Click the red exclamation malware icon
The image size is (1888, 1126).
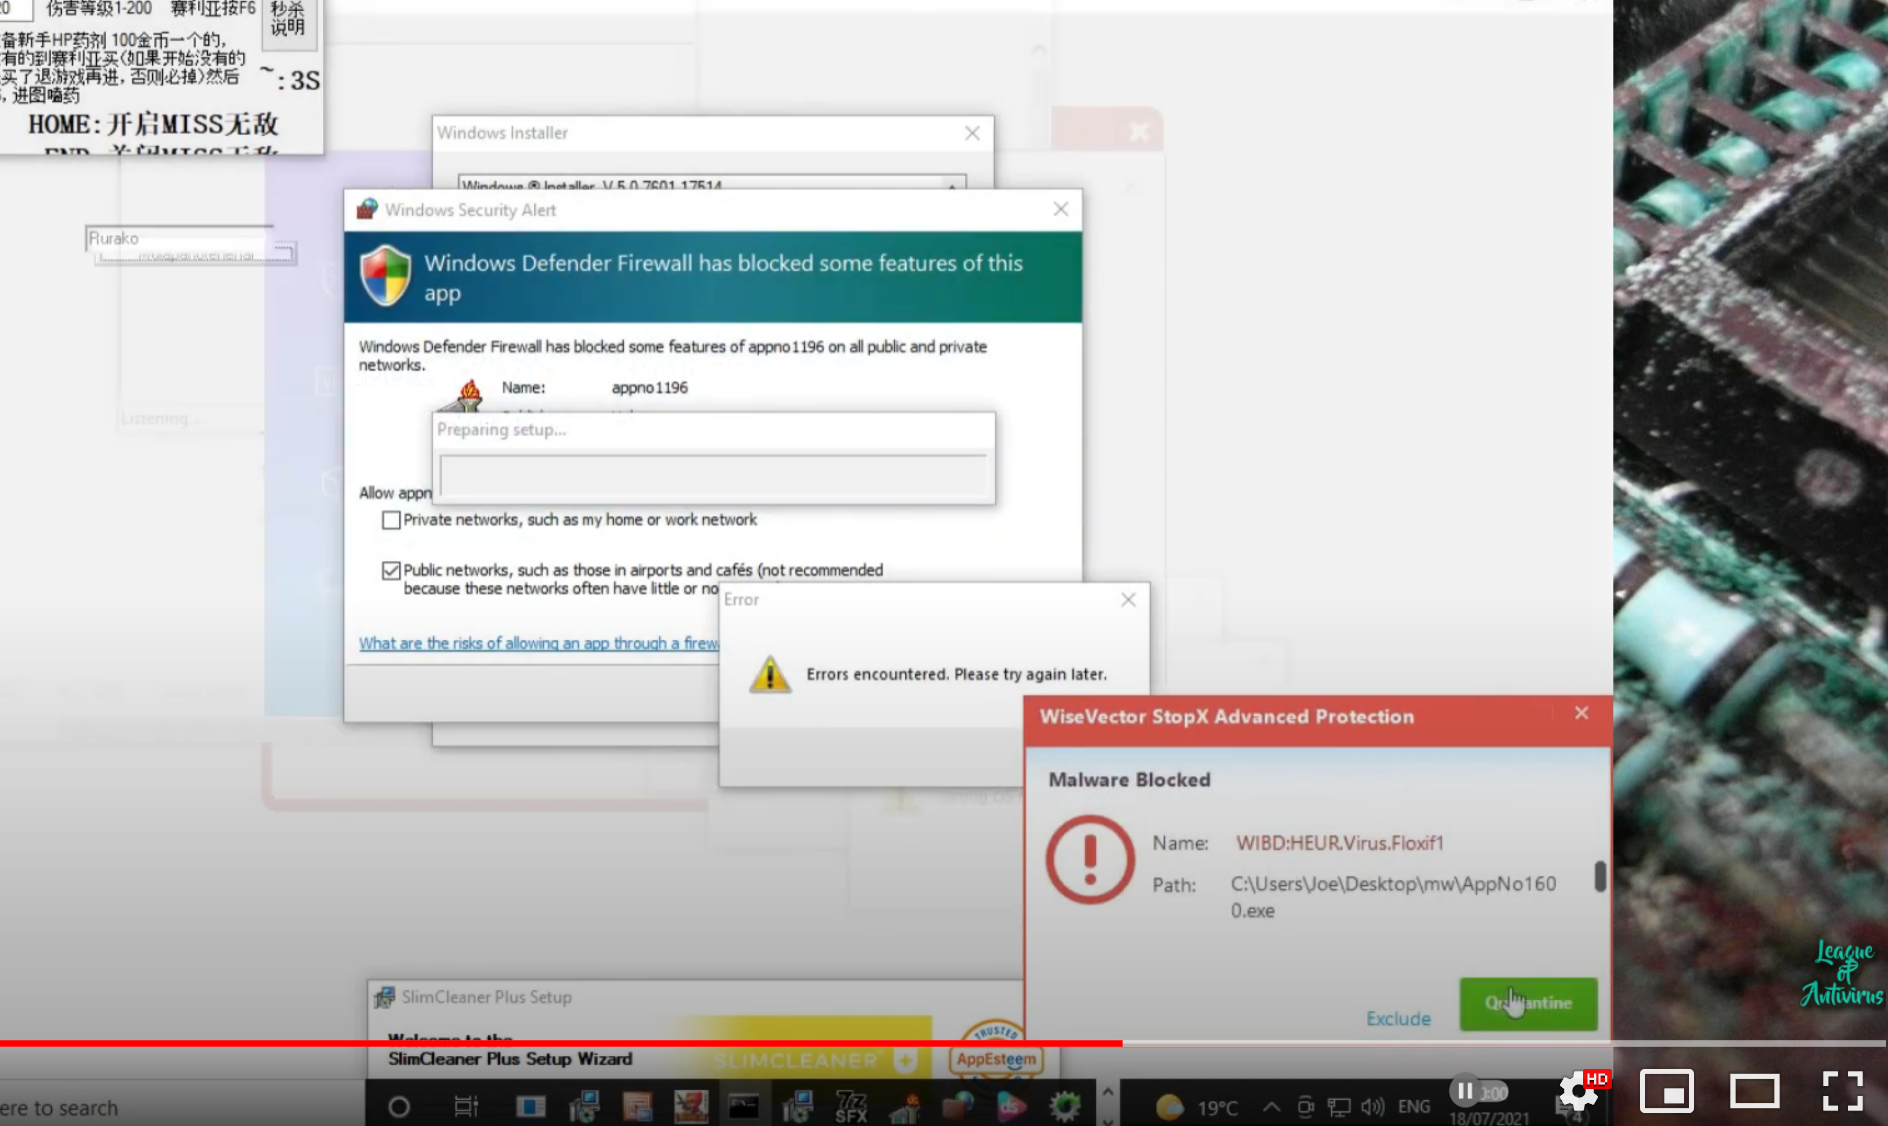[1090, 860]
